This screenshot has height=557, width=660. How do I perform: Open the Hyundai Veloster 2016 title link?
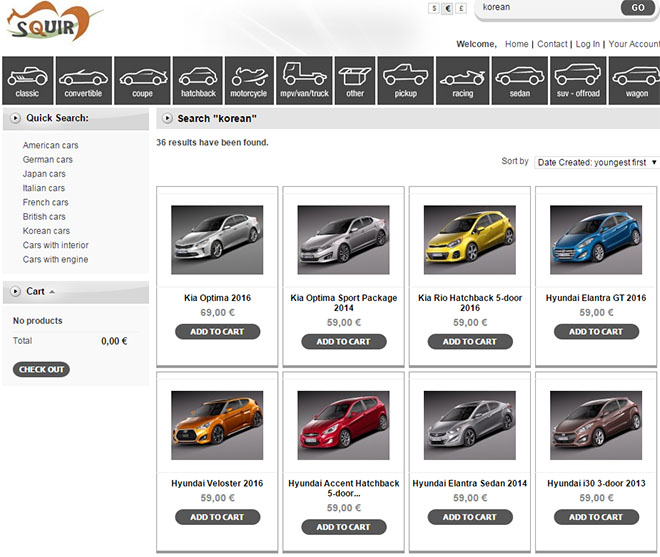[217, 483]
